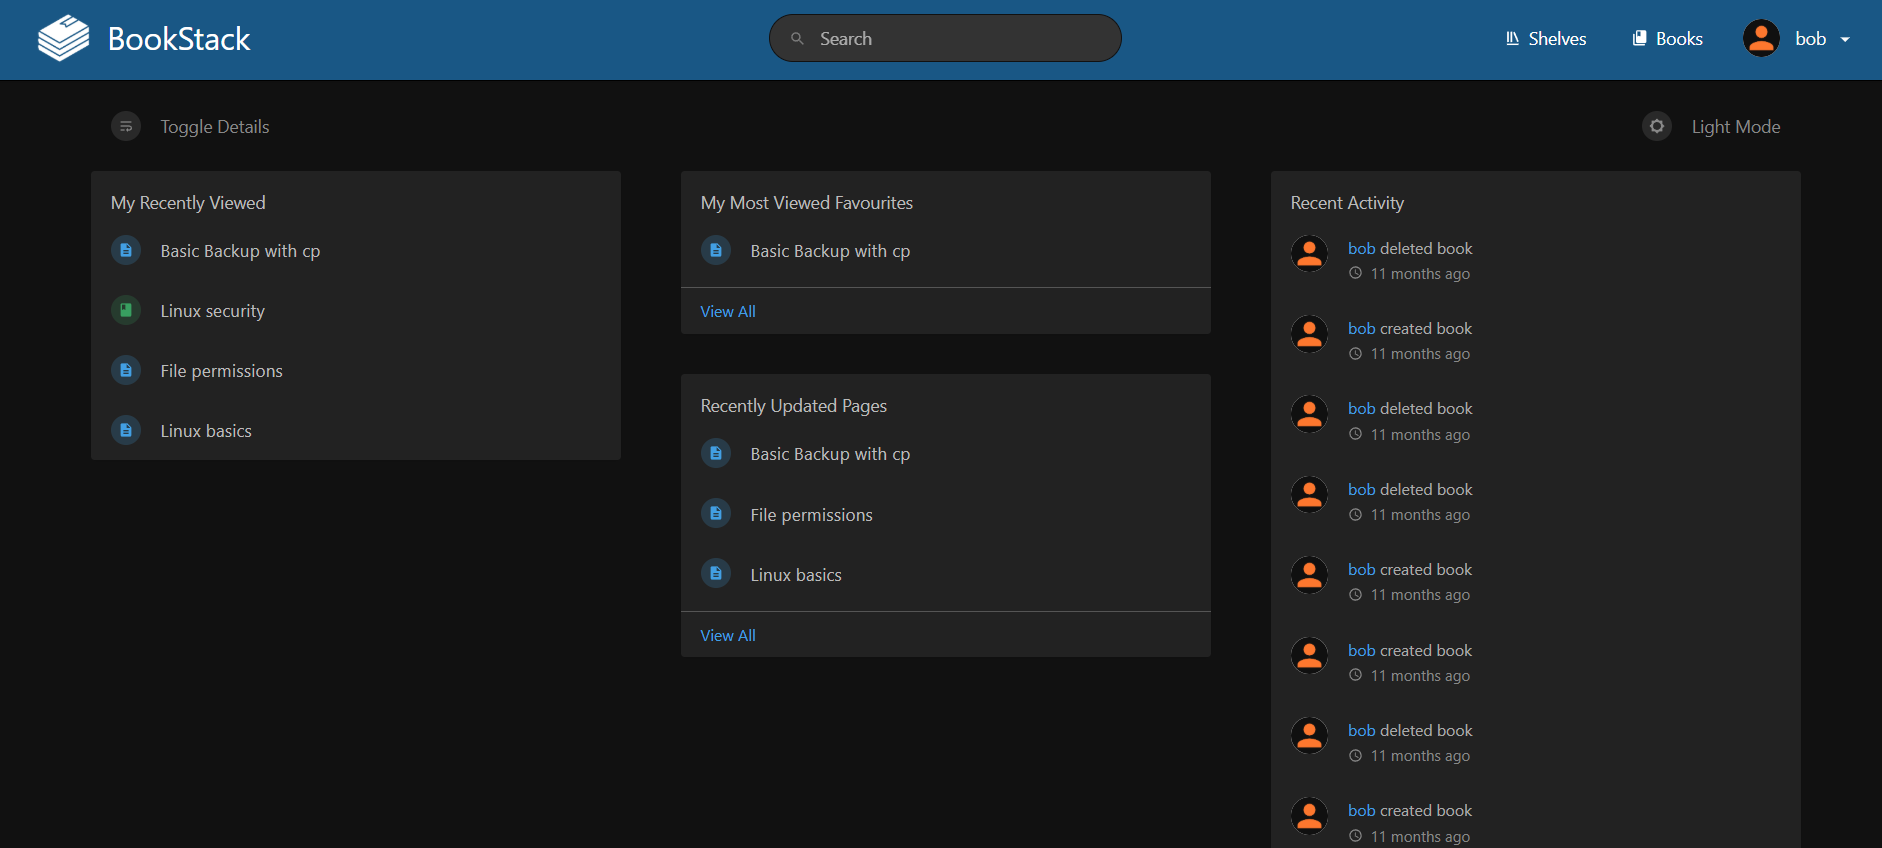The height and width of the screenshot is (848, 1882).
Task: Click the Shelves icon in header
Action: (x=1512, y=39)
